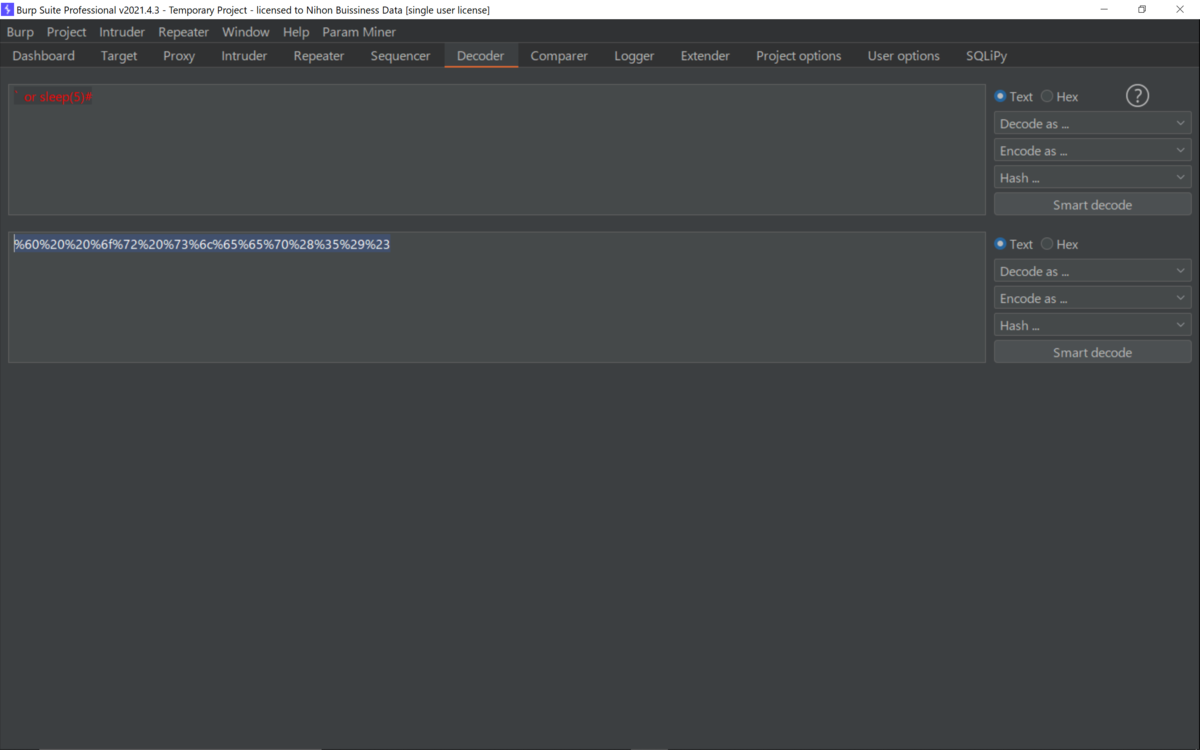
Task: Open the Burp menu
Action: pyautogui.click(x=20, y=32)
